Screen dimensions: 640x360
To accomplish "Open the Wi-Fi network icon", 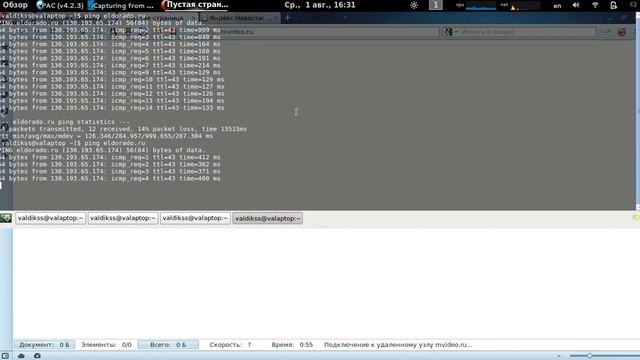I will pyautogui.click(x=595, y=5).
